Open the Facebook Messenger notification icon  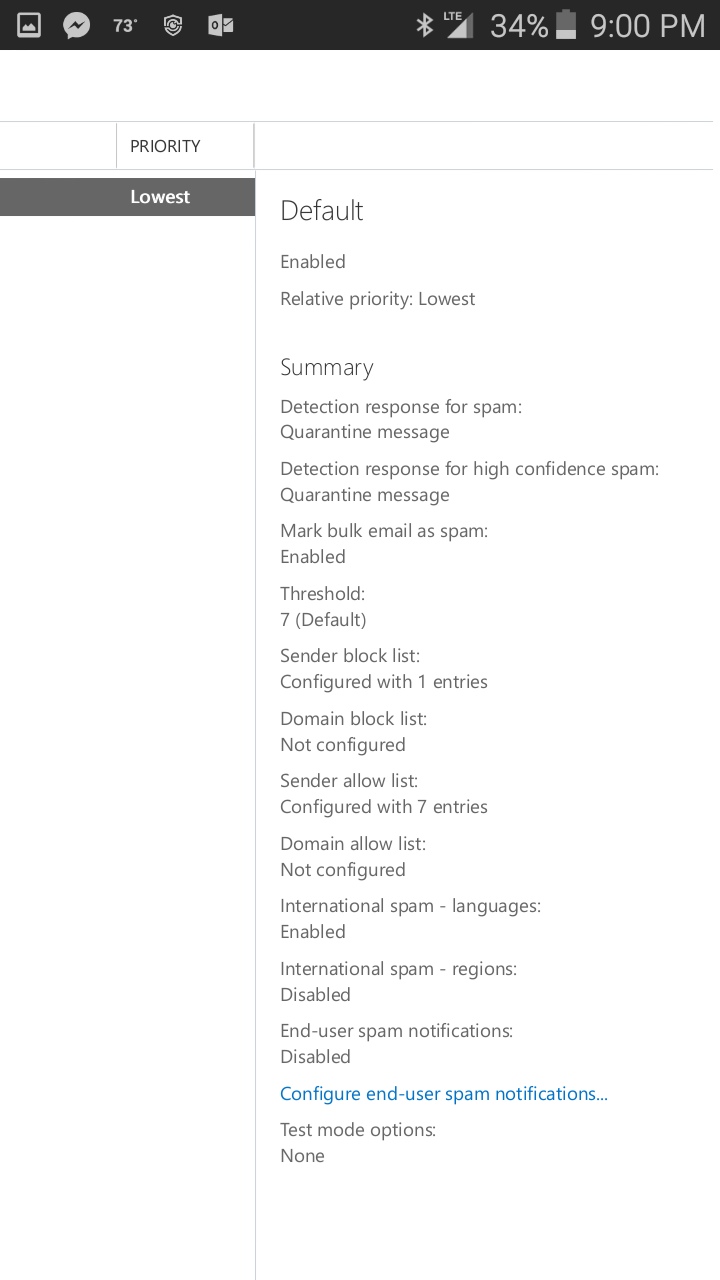76,25
